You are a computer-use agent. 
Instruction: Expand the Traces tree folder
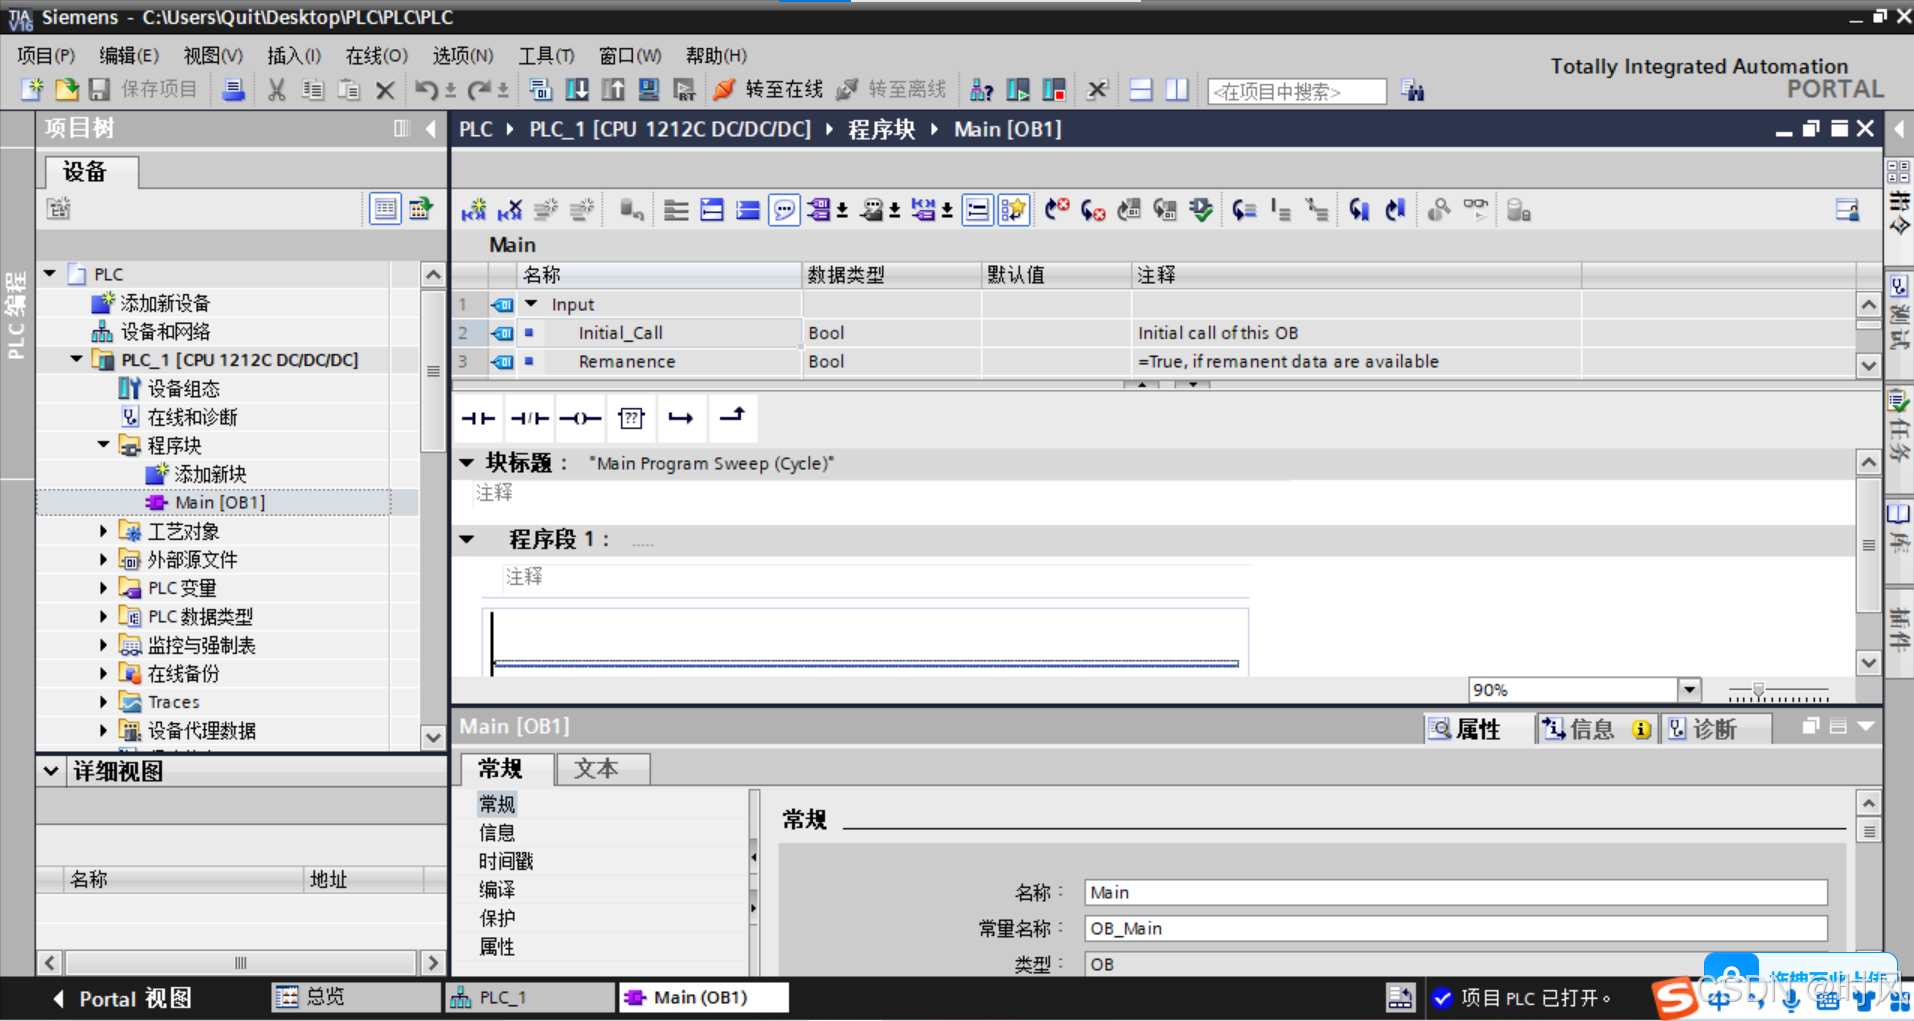click(x=103, y=702)
